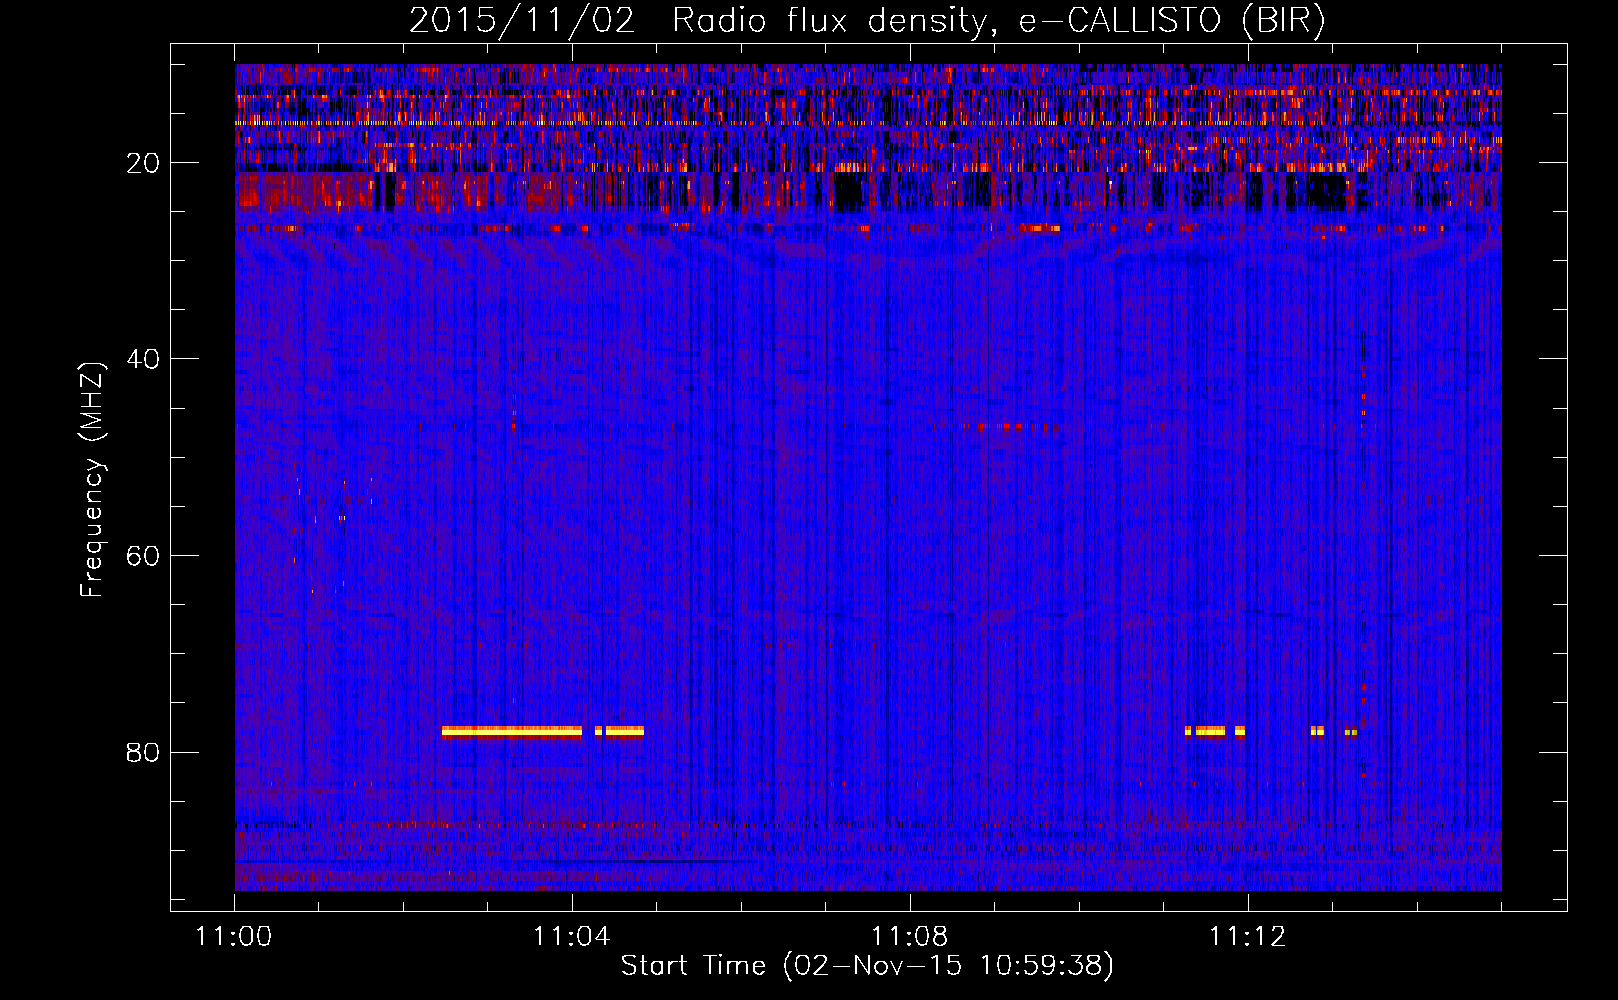Click the yellow burst segments near 11:11 at 78 MHz
This screenshot has width=1618, height=1000.
pyautogui.click(x=1215, y=731)
